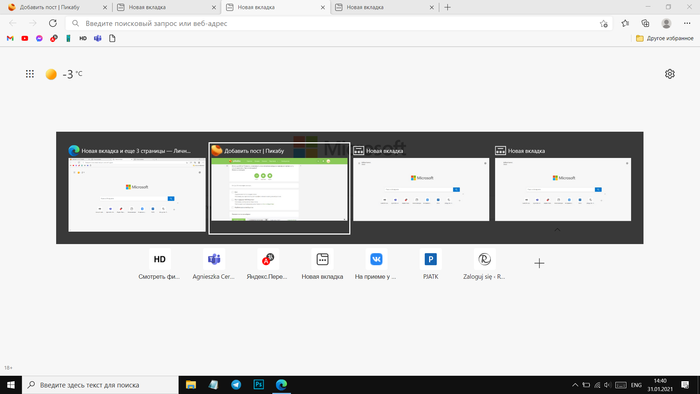Select fourth Новая вкладка preview thumbnail
Viewport: 700px width, 394px height.
pyautogui.click(x=563, y=184)
